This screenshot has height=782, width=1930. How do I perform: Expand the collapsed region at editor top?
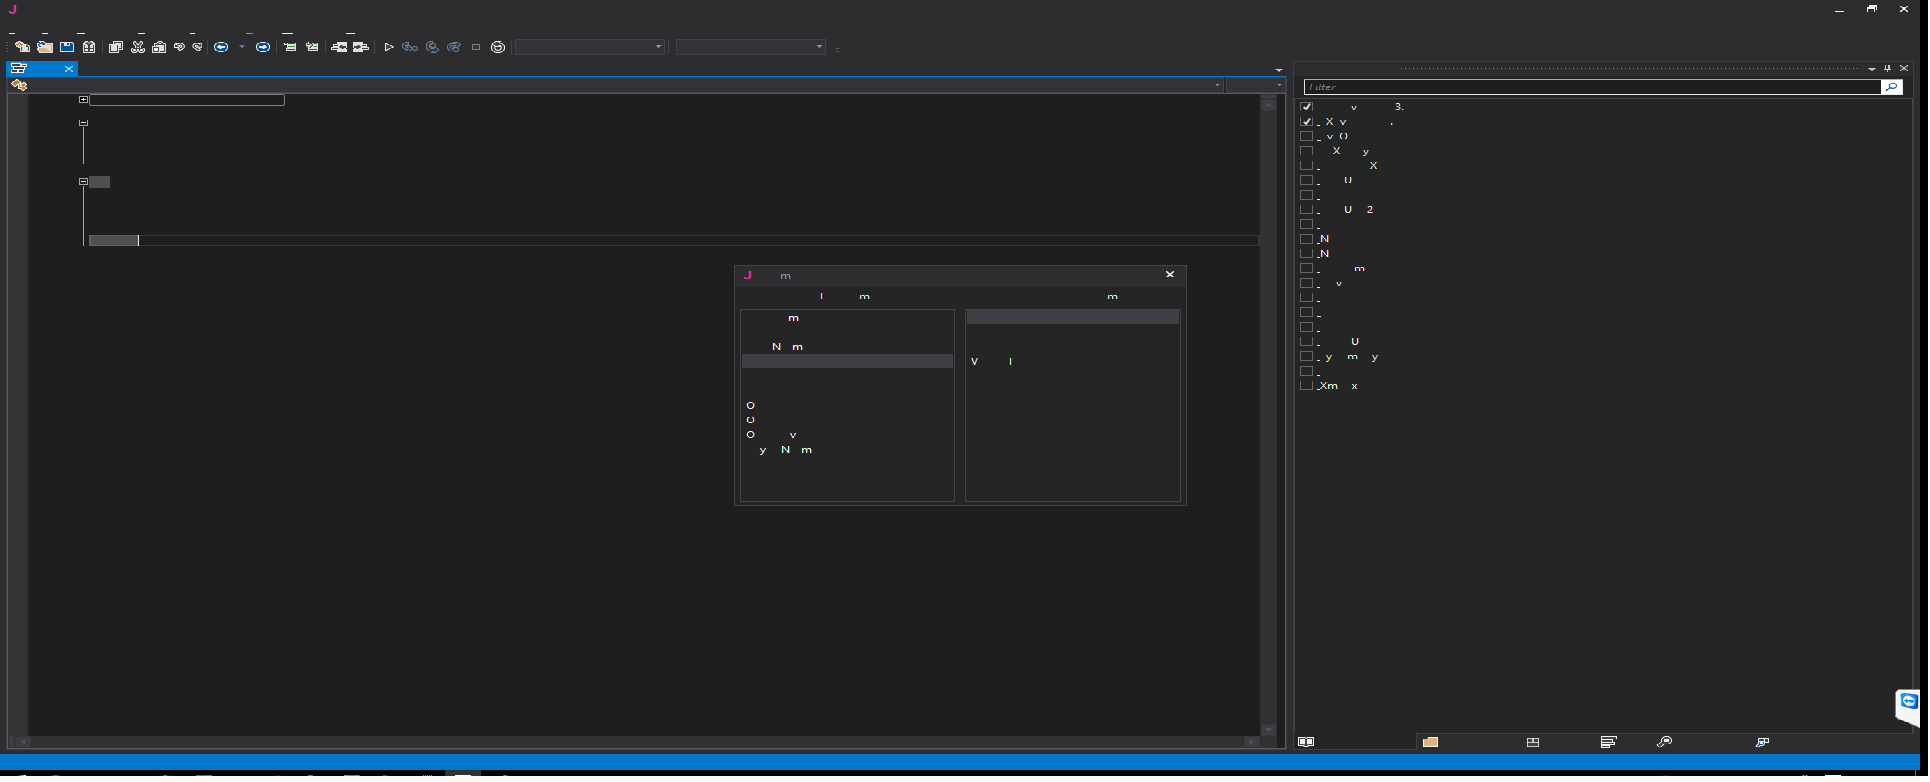83,100
